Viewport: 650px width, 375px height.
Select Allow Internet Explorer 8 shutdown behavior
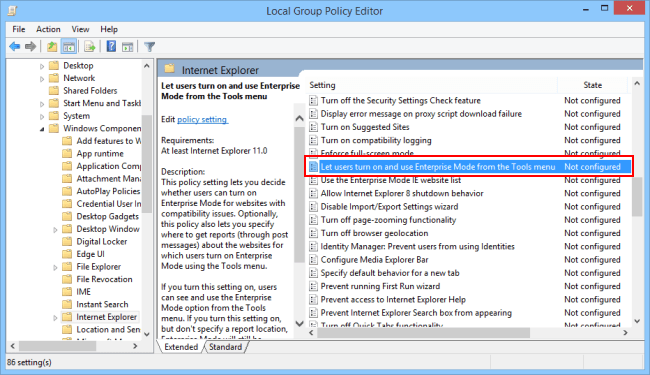pos(402,194)
